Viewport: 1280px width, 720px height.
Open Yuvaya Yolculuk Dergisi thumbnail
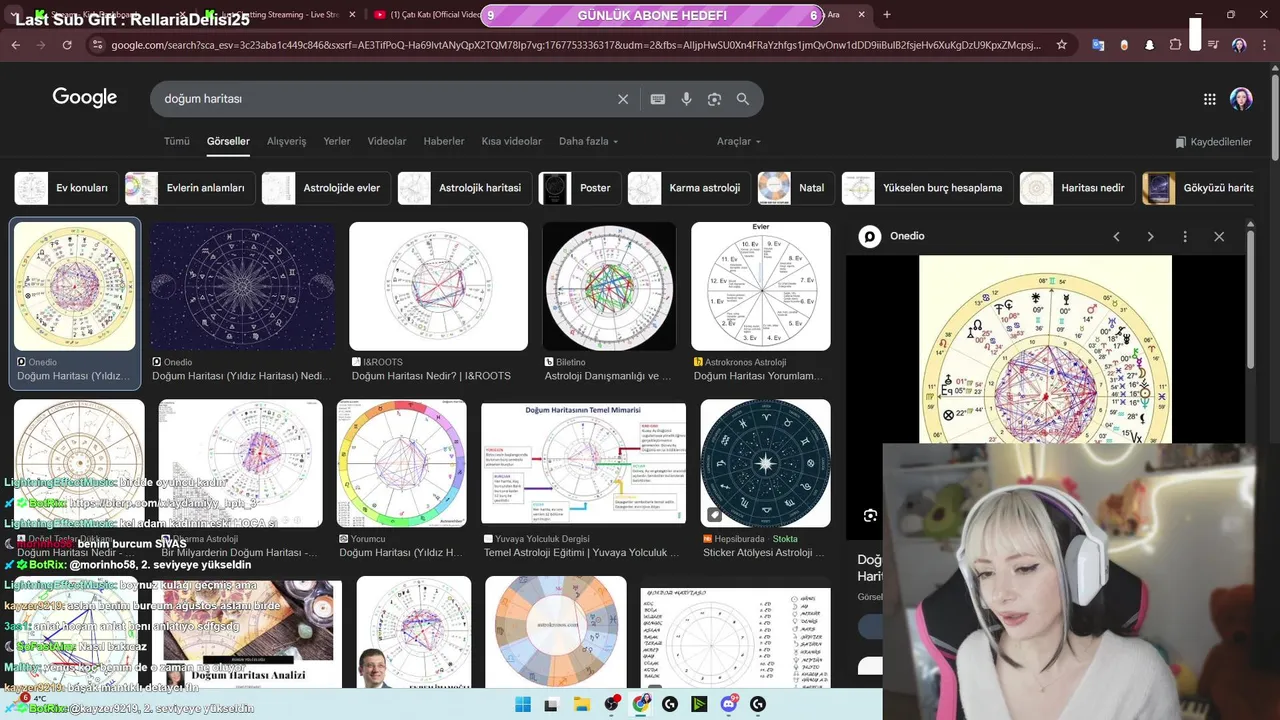[583, 463]
